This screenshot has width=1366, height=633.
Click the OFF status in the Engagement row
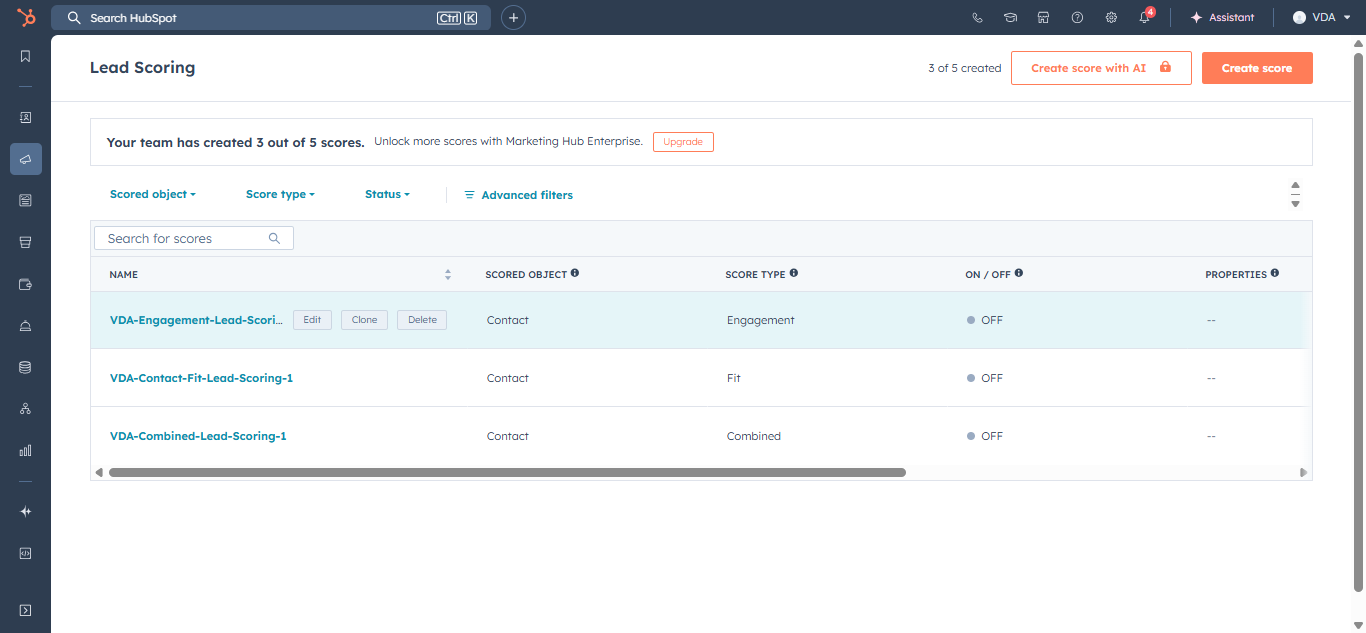(x=985, y=320)
